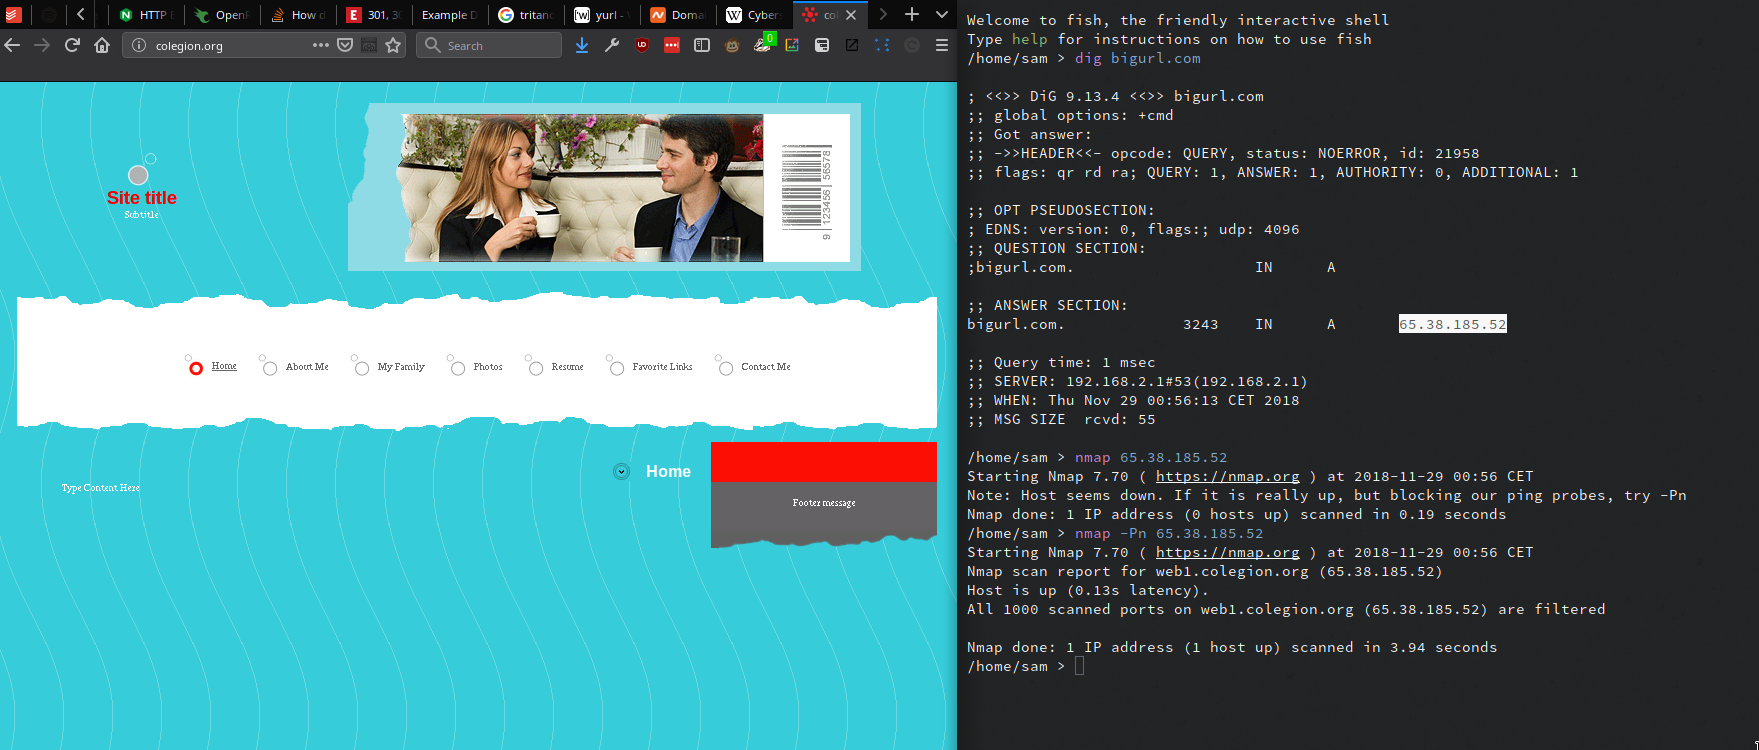Go to the browser home page
The height and width of the screenshot is (750, 1759).
pyautogui.click(x=102, y=45)
